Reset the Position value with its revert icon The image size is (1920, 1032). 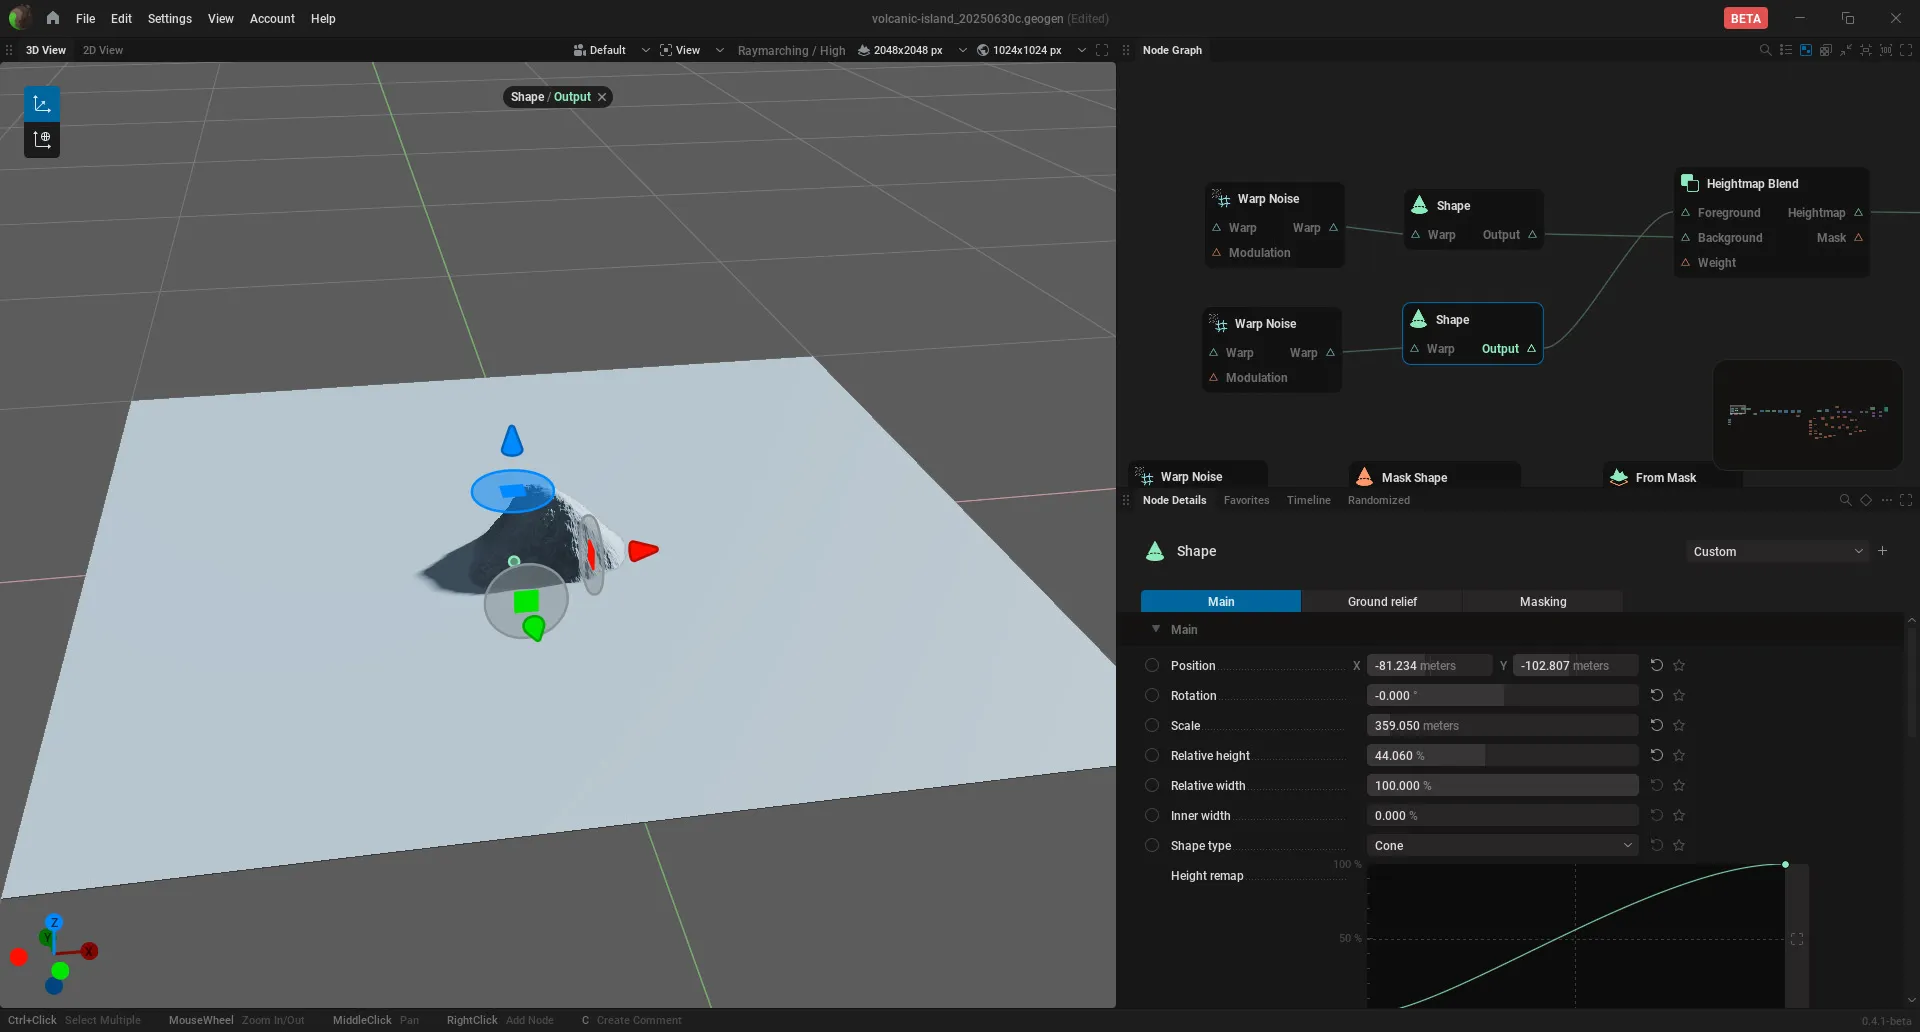pos(1656,665)
